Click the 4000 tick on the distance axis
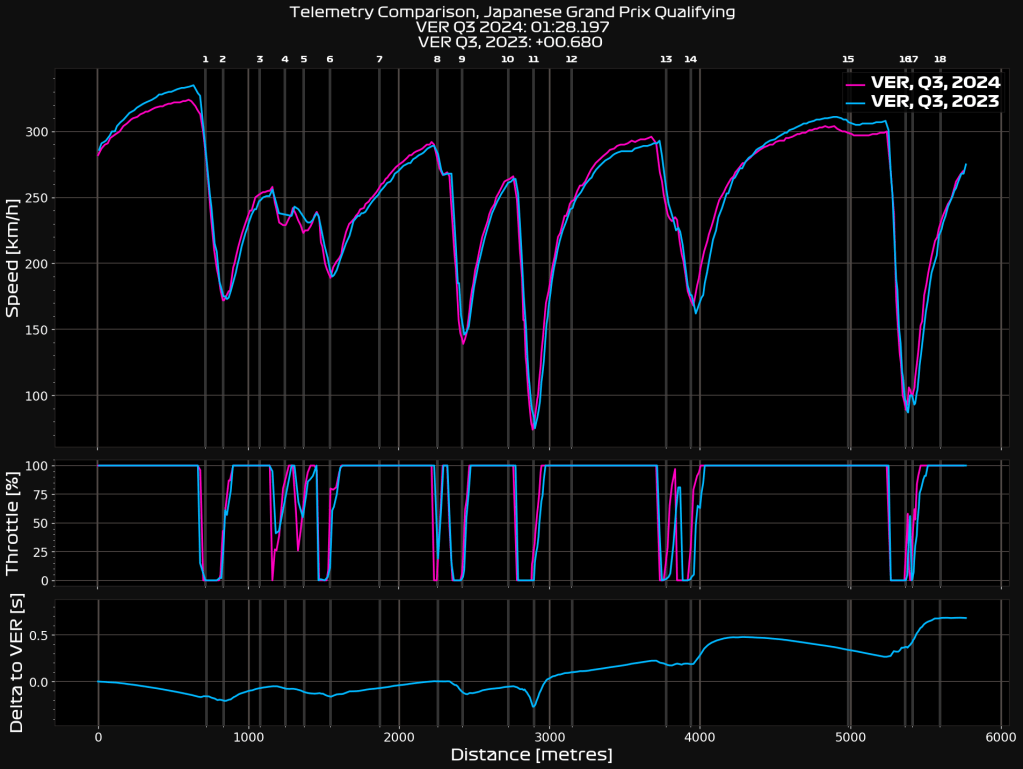Image resolution: width=1023 pixels, height=769 pixels. [x=699, y=737]
